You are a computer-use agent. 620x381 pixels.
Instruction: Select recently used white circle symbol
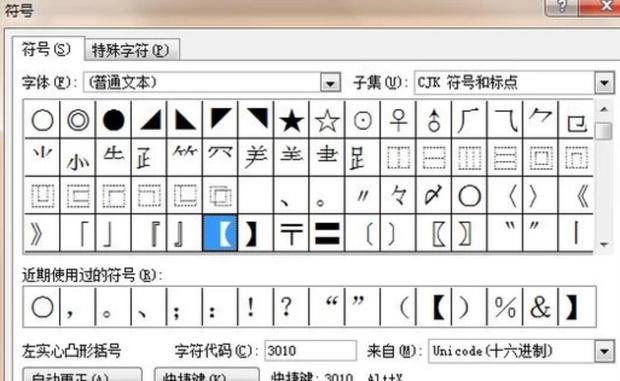pyautogui.click(x=42, y=307)
